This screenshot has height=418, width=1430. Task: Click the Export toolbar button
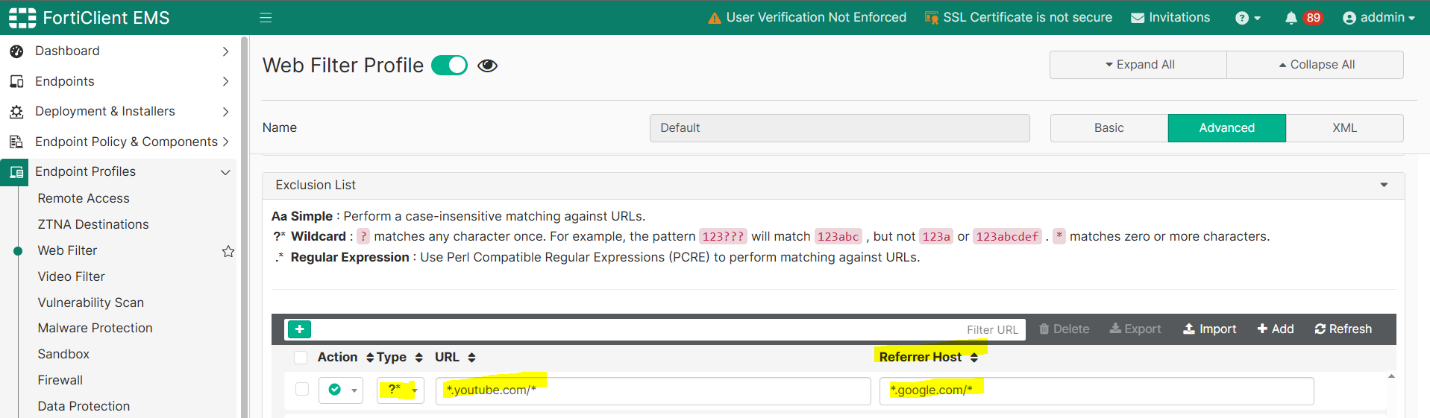(1136, 329)
